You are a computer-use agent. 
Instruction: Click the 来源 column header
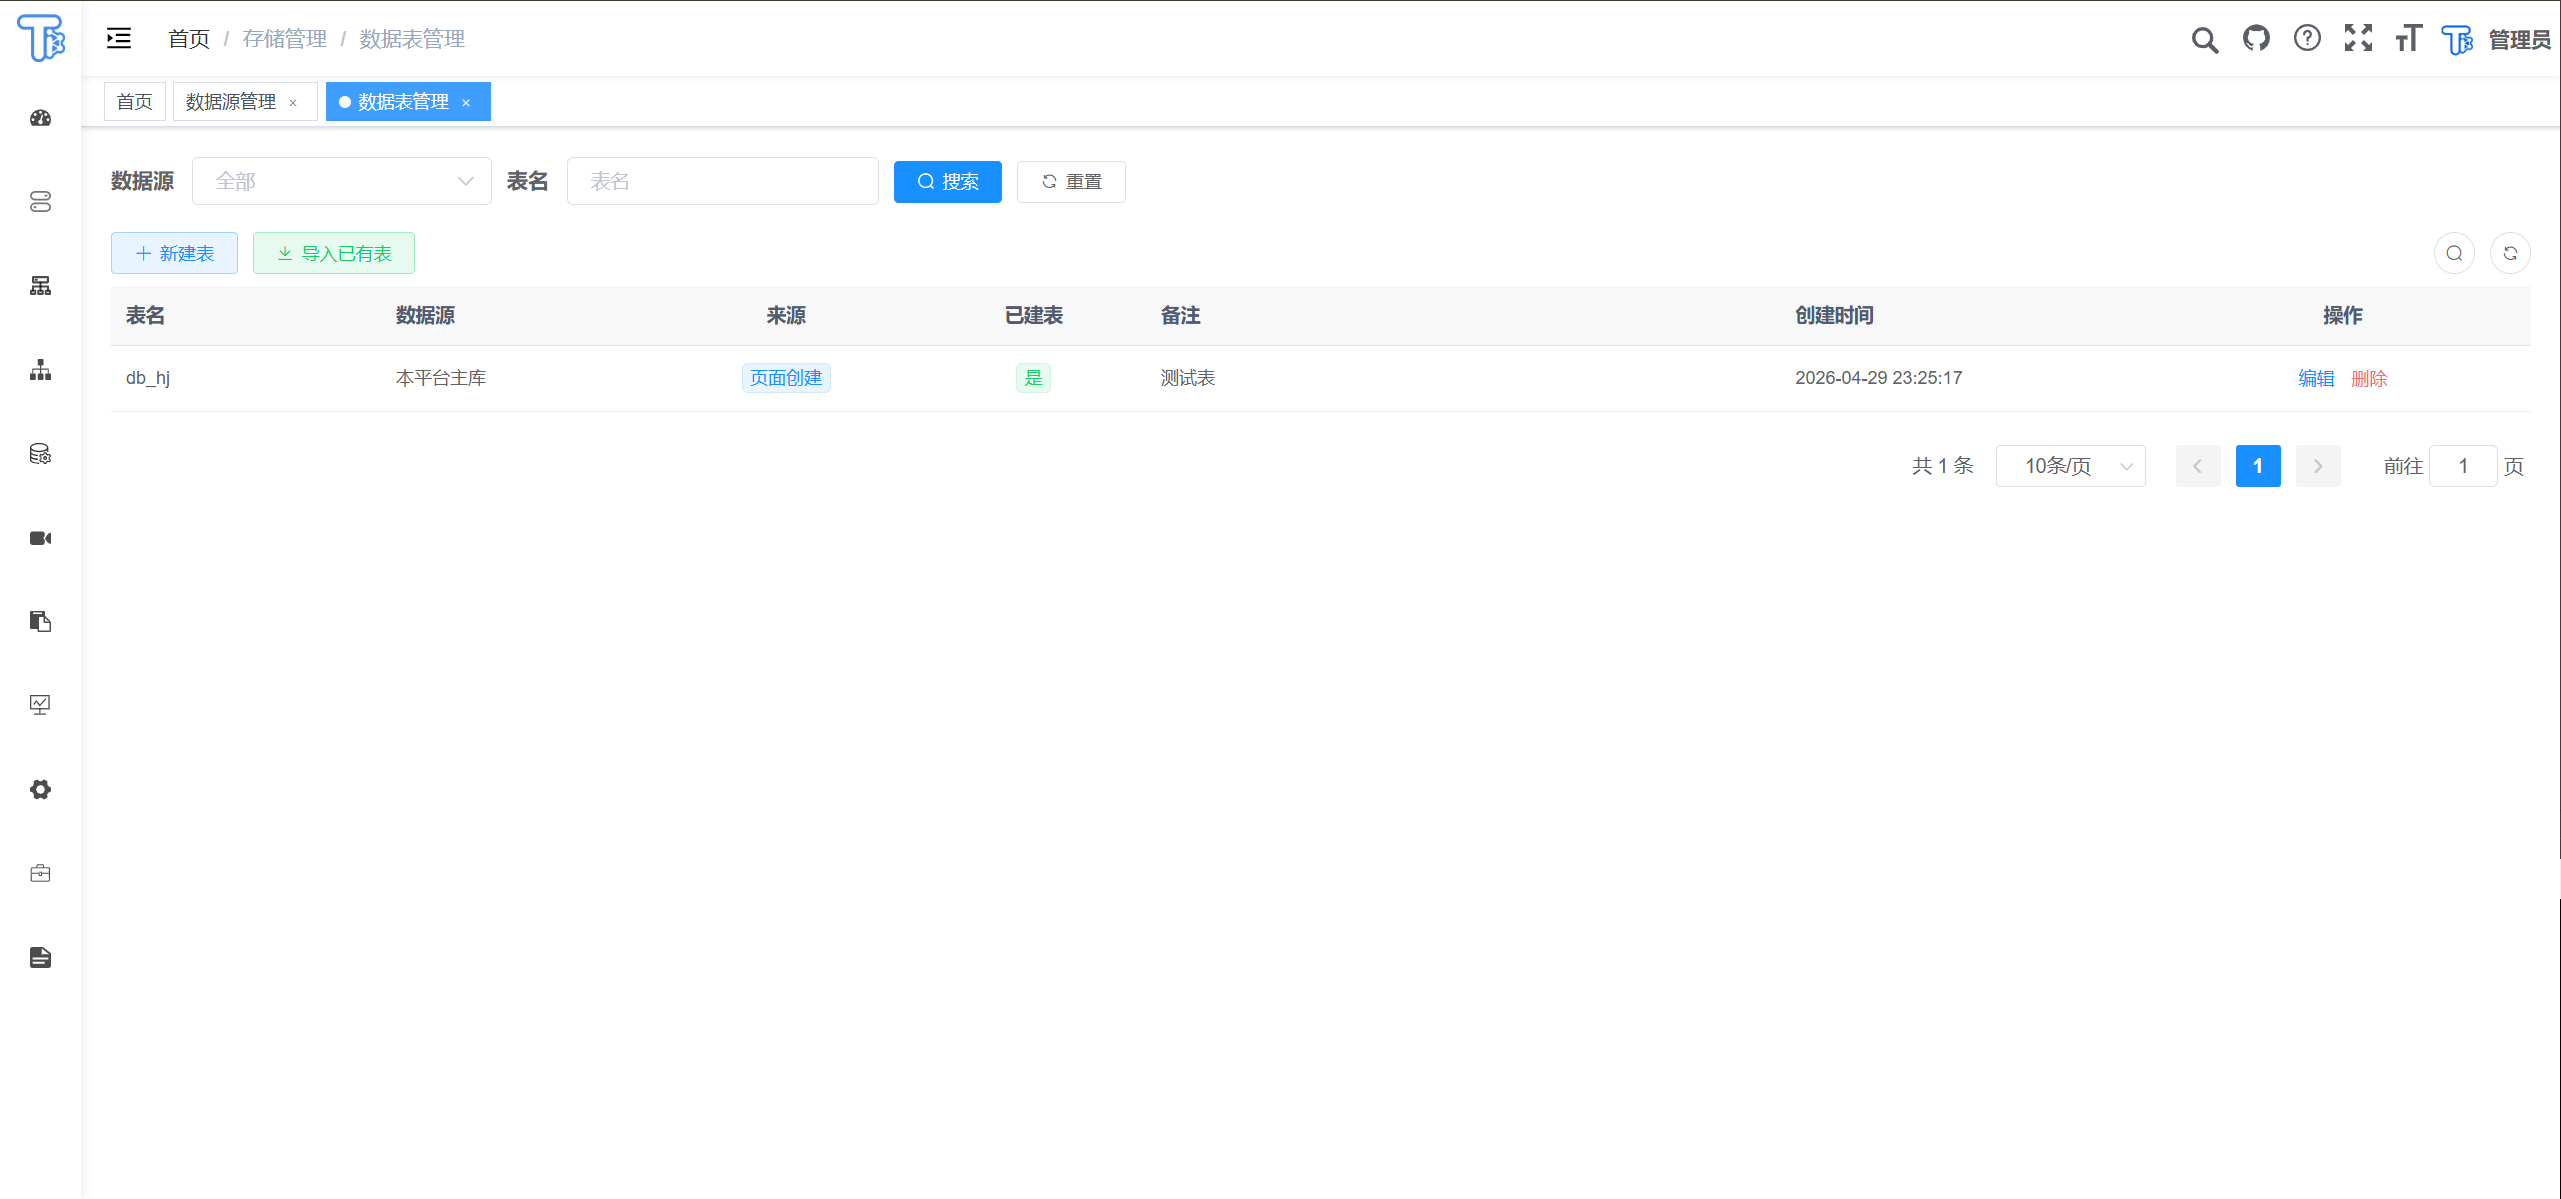click(786, 316)
